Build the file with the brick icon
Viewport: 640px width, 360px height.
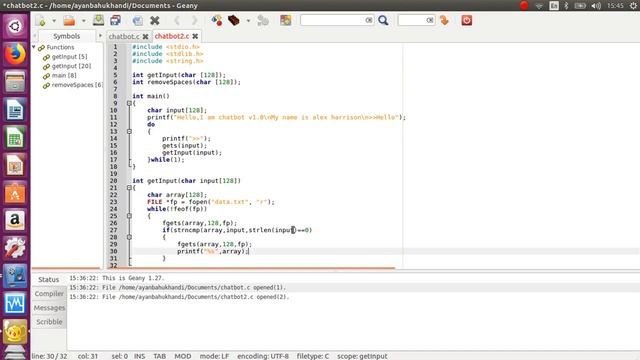pos(234,20)
